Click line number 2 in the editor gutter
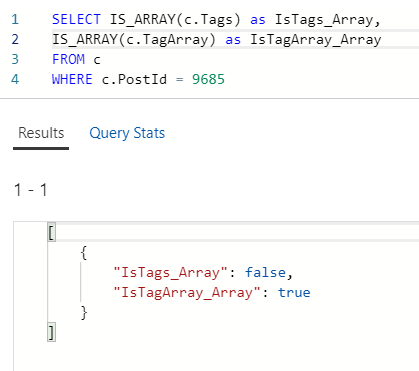This screenshot has height=371, width=419. (15, 39)
